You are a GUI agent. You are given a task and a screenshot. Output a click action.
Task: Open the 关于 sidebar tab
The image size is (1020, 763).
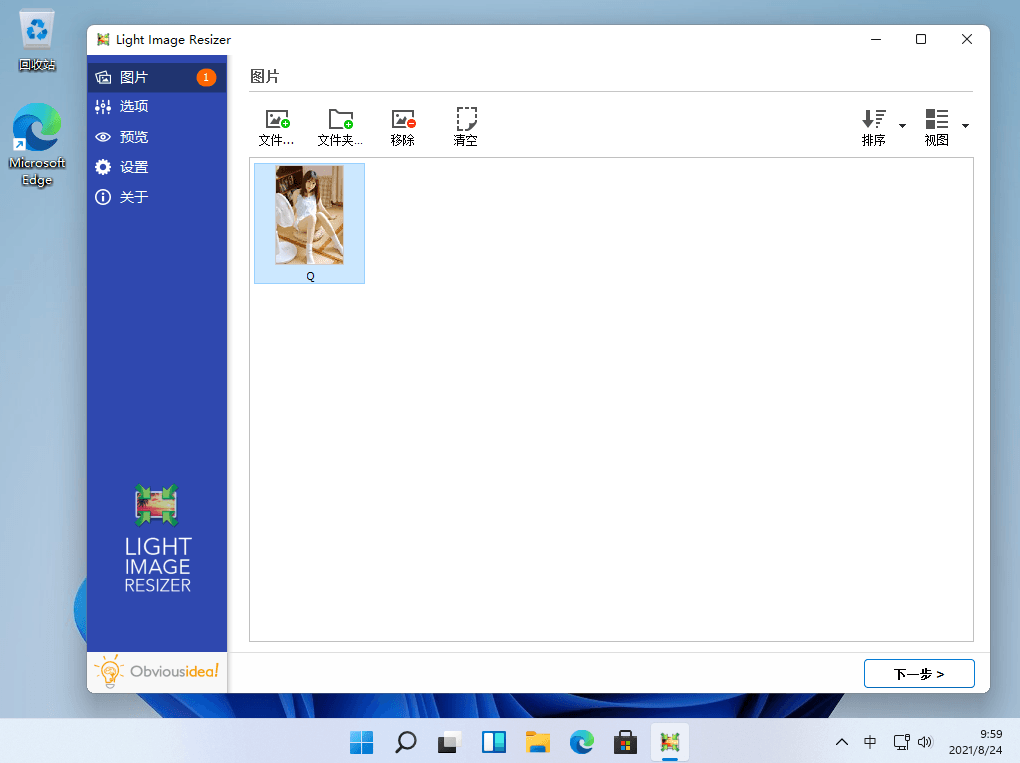tap(157, 197)
